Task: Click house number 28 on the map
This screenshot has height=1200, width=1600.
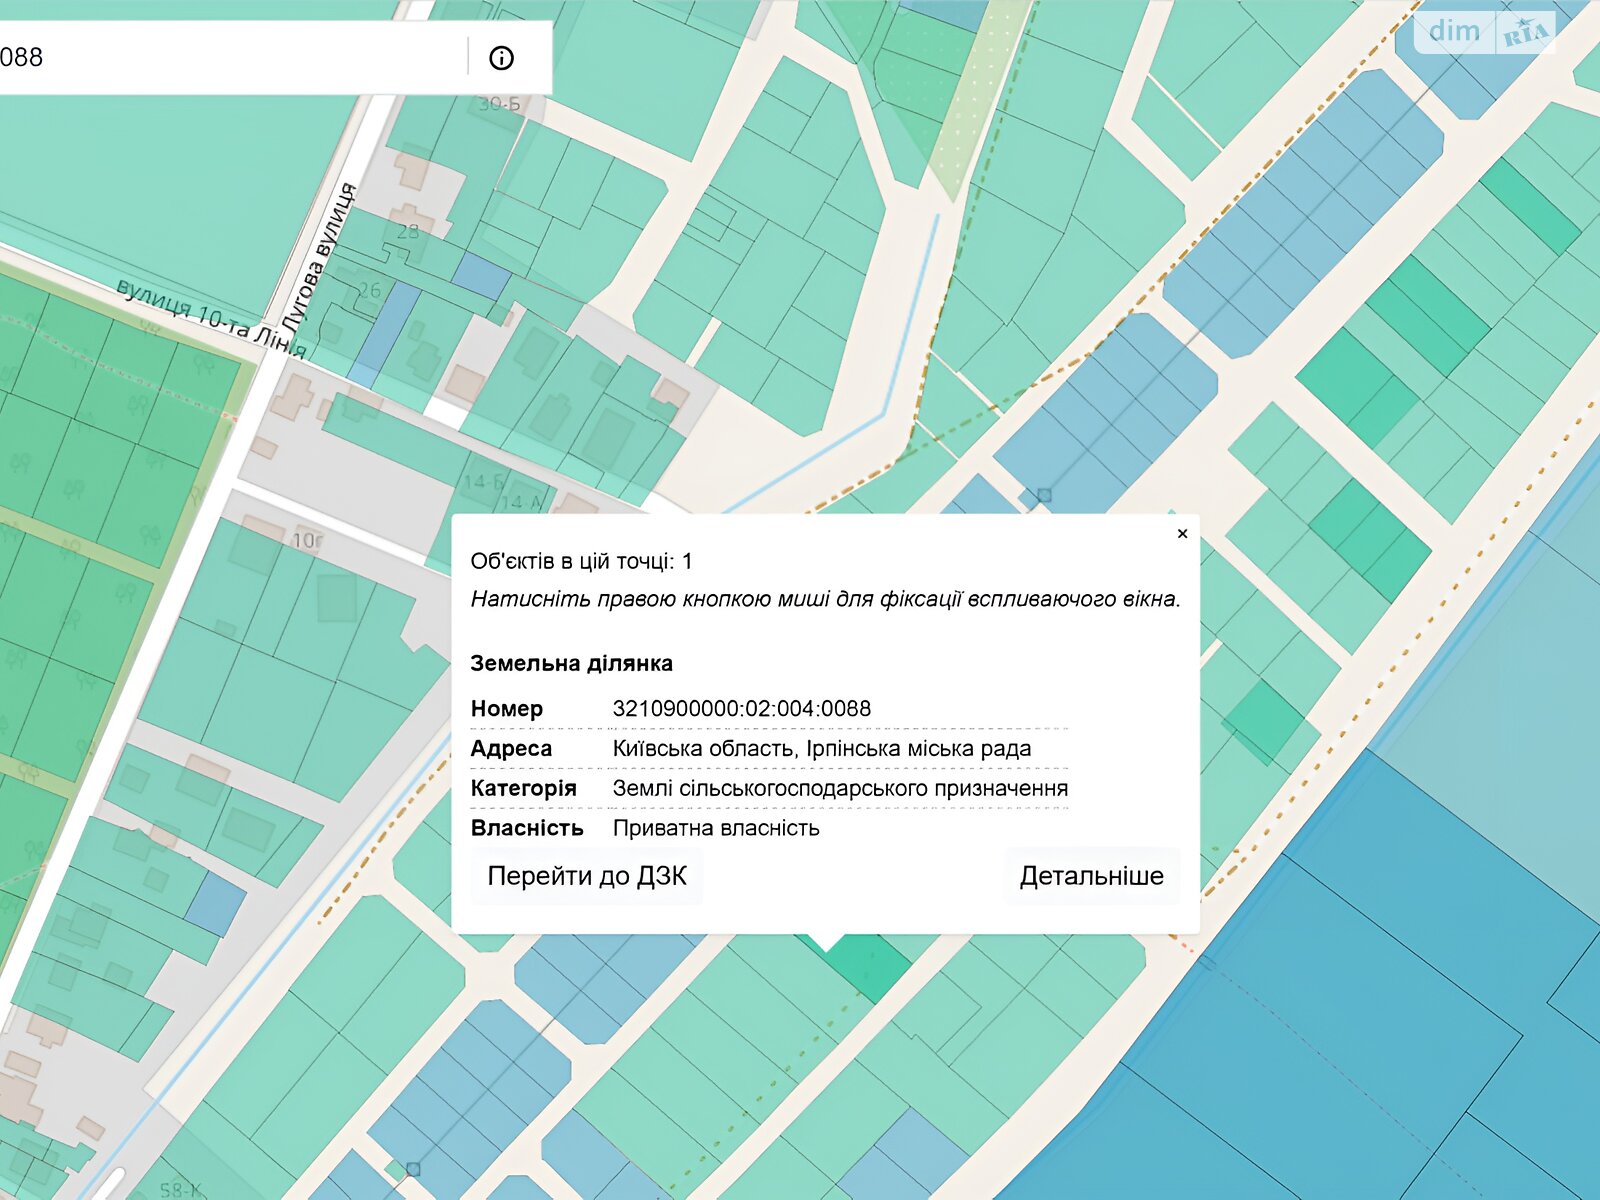Action: coord(408,231)
